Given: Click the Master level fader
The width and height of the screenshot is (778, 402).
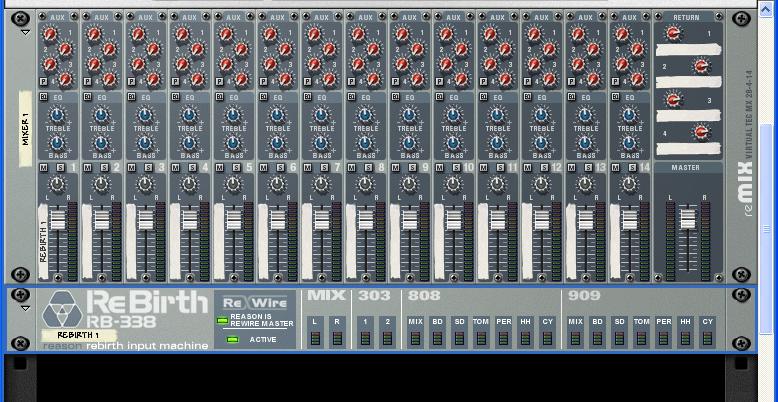Looking at the screenshot, I should 688,220.
